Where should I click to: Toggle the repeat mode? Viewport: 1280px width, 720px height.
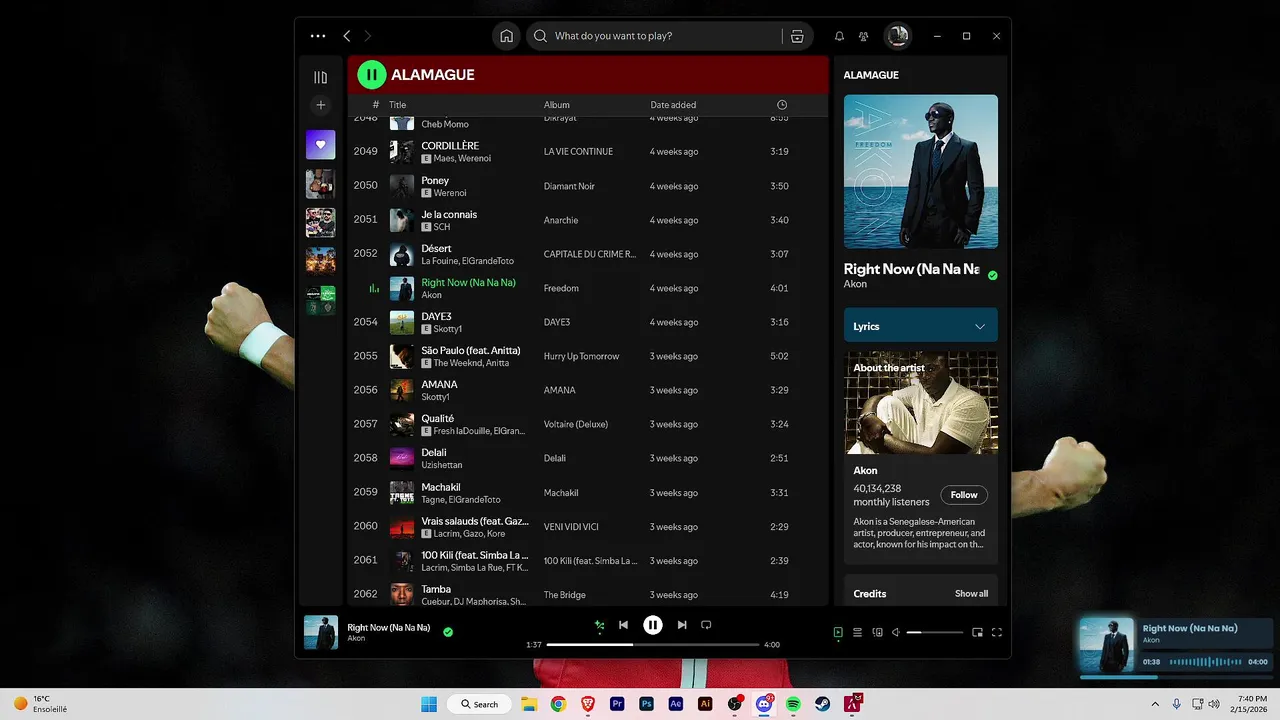706,625
